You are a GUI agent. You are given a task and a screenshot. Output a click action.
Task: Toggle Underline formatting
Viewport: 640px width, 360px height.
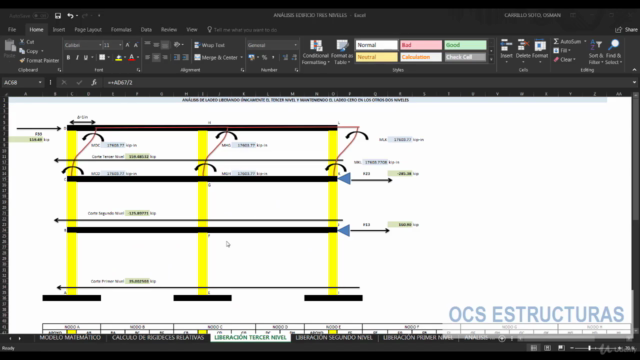click(86, 58)
